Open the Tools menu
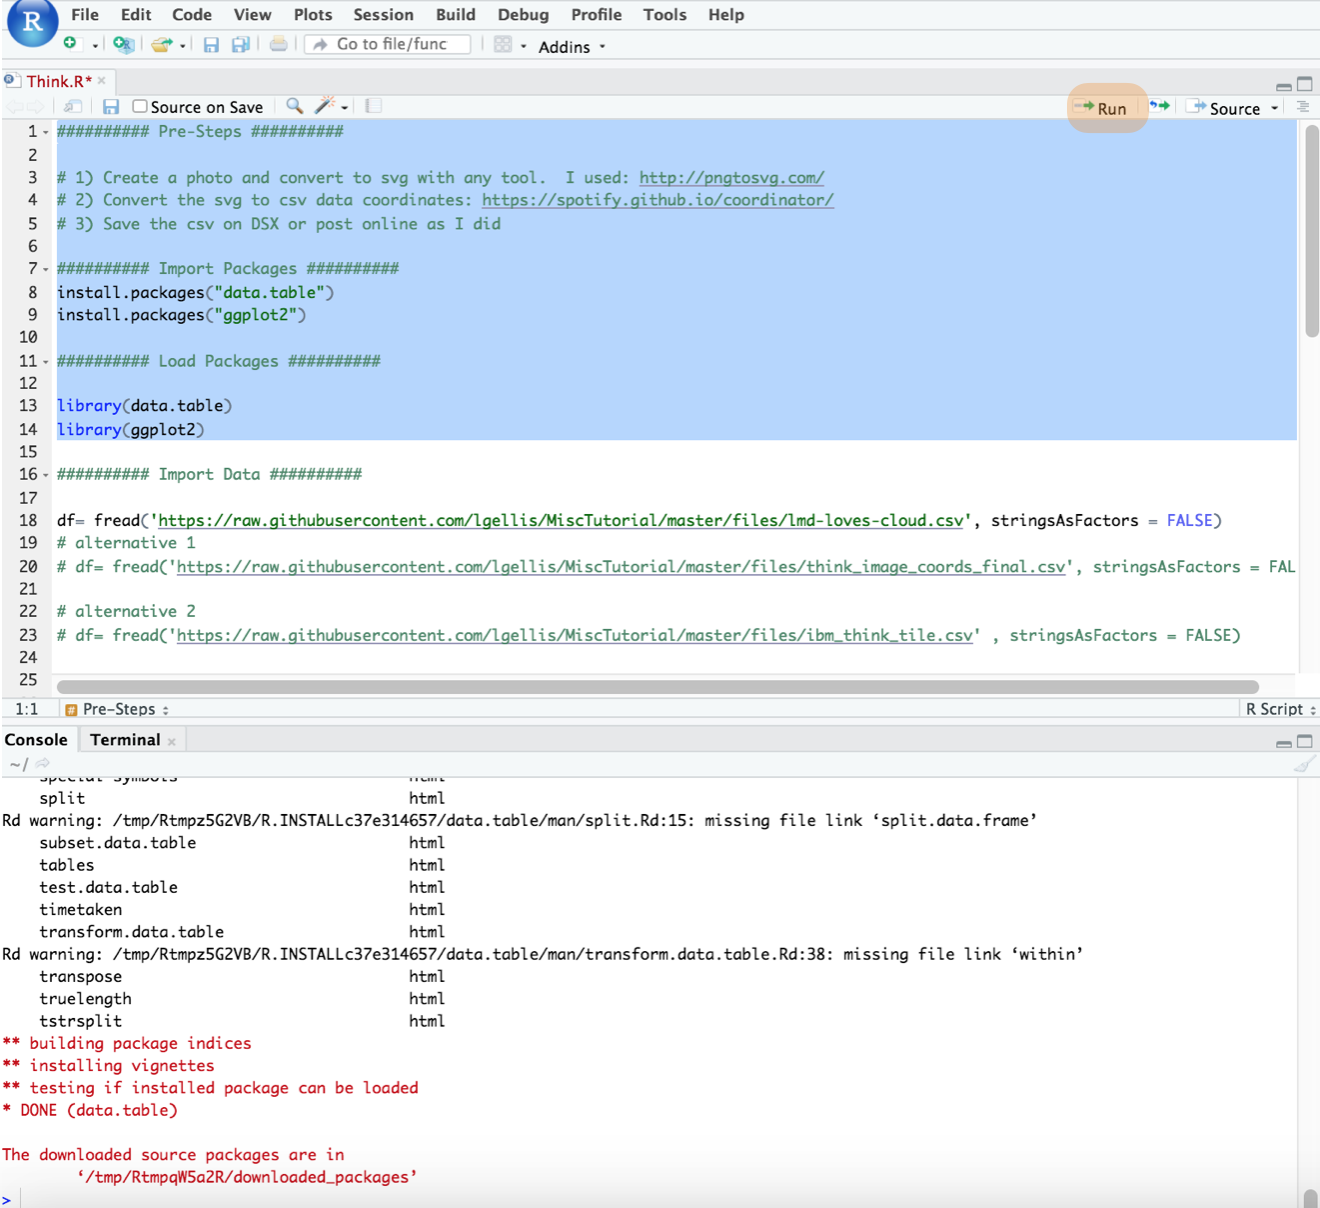The width and height of the screenshot is (1320, 1208). [665, 15]
